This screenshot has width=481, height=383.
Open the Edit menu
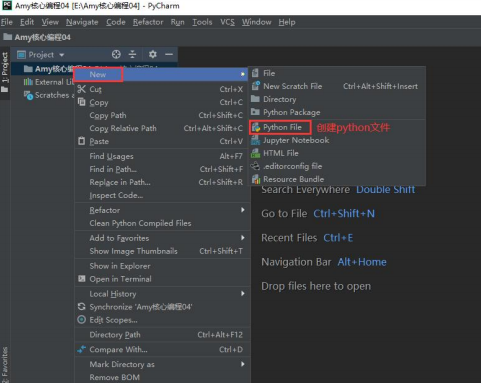27,22
